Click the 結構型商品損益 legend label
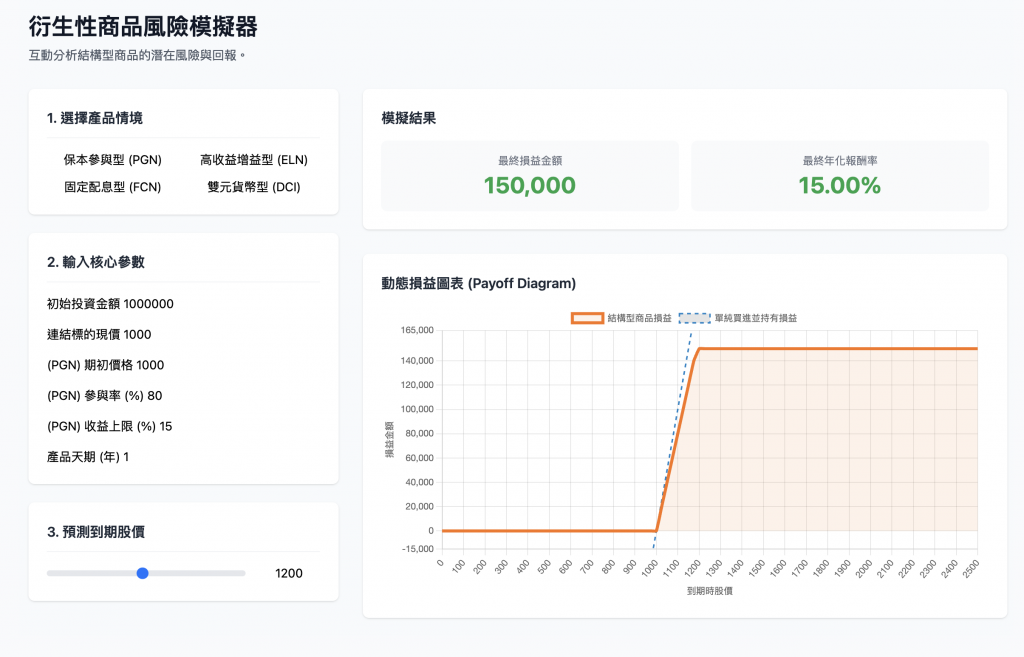 pyautogui.click(x=639, y=318)
